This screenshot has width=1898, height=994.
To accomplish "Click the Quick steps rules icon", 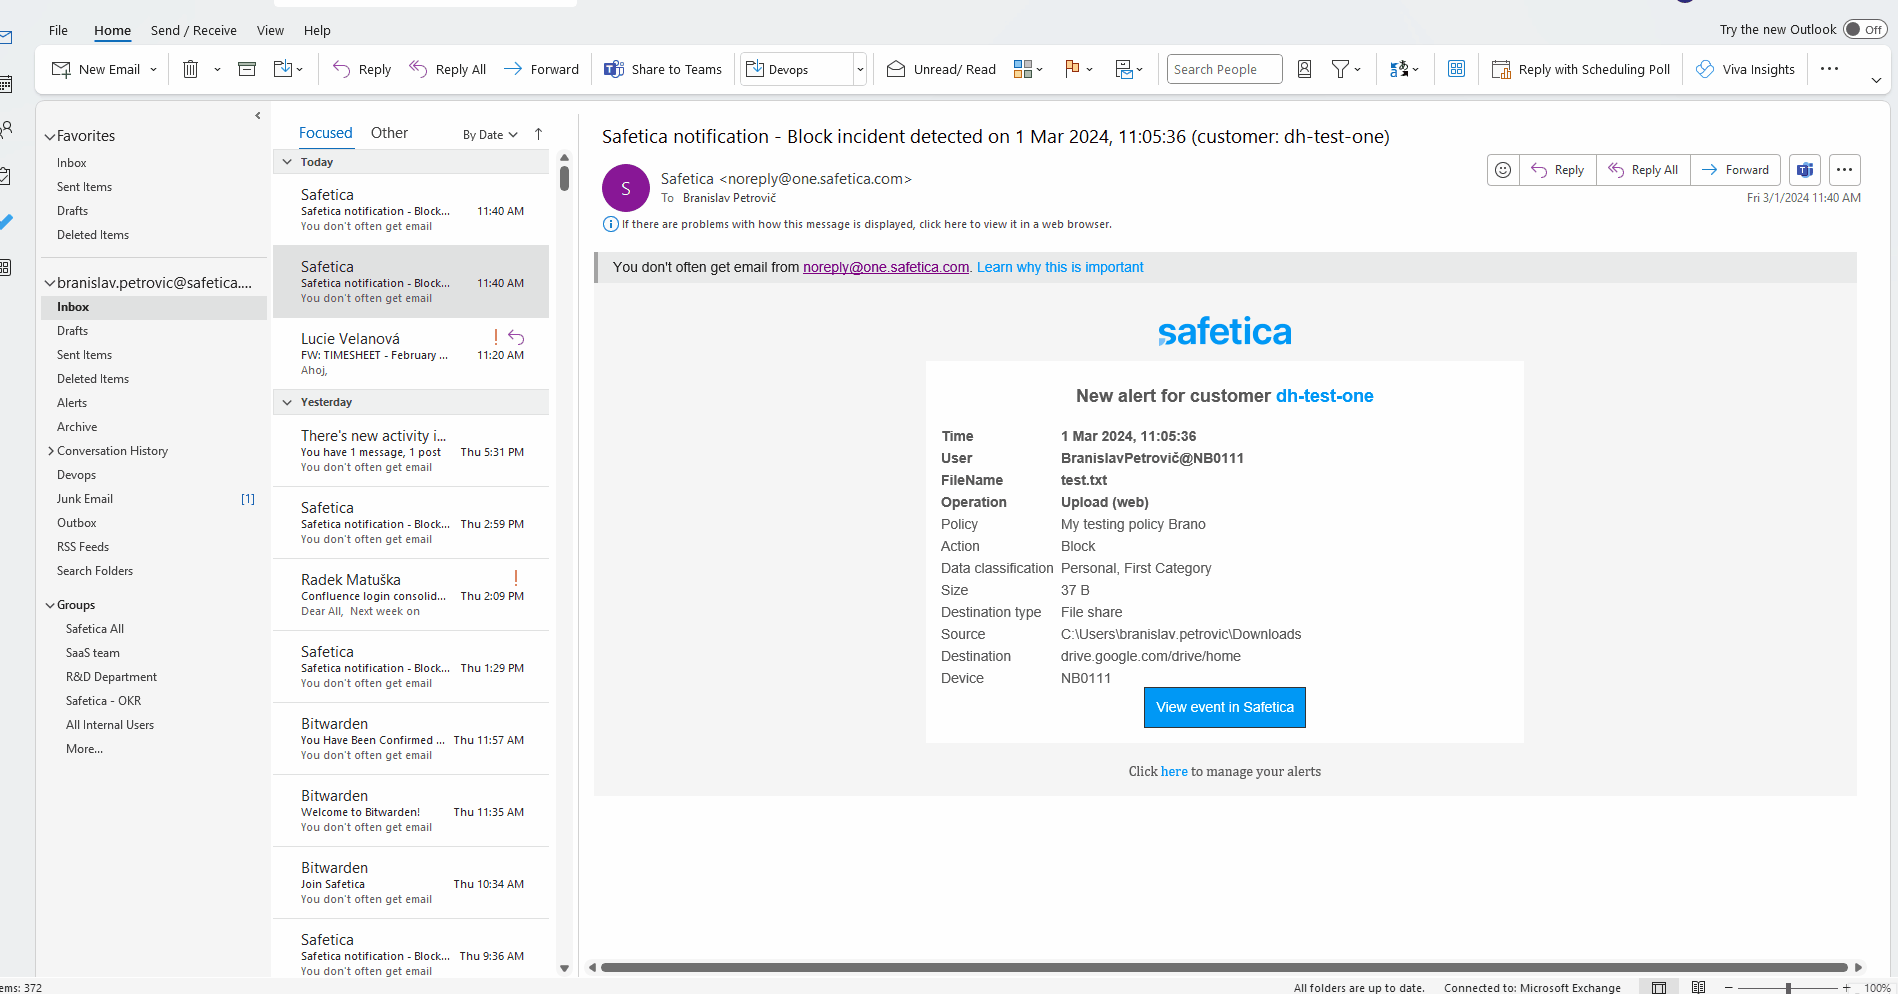I will (x=1124, y=69).
